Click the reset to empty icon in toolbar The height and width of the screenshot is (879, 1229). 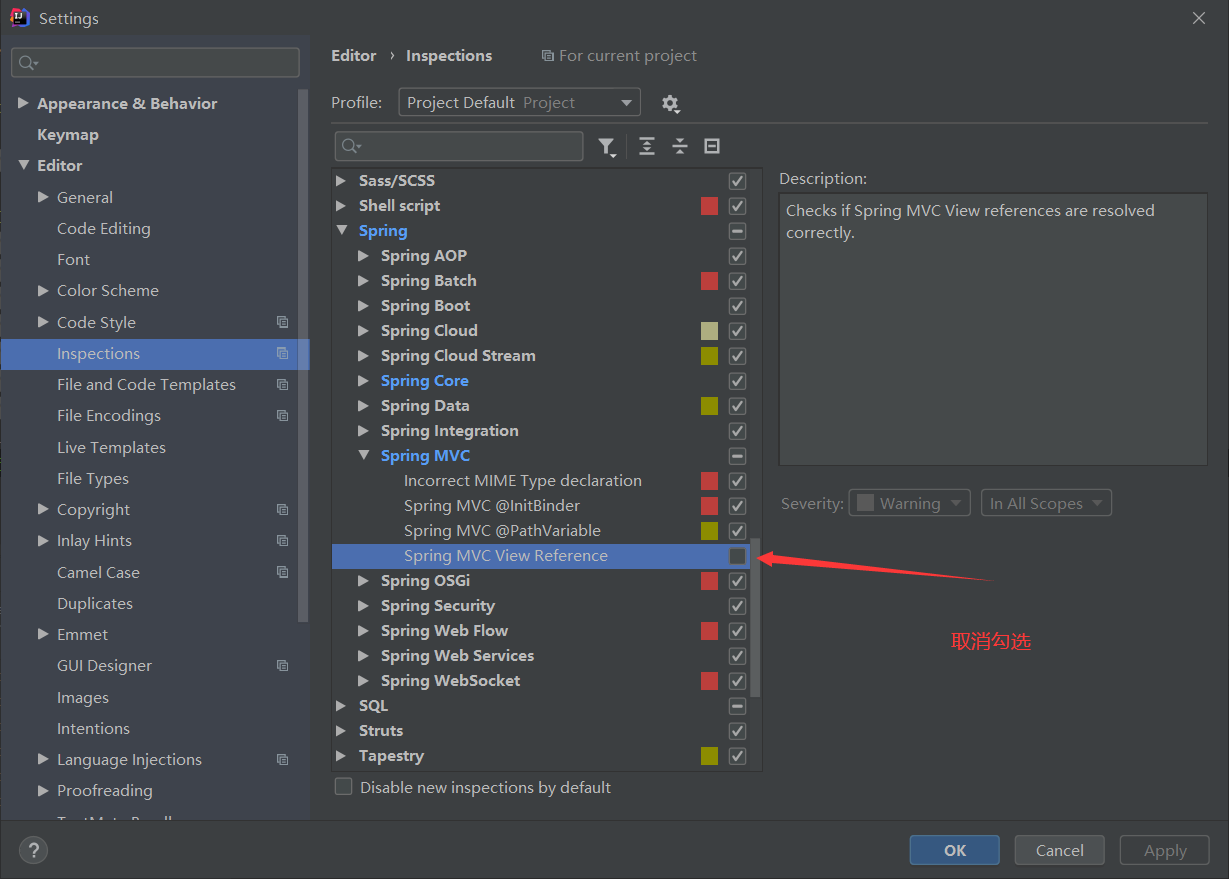tap(712, 147)
